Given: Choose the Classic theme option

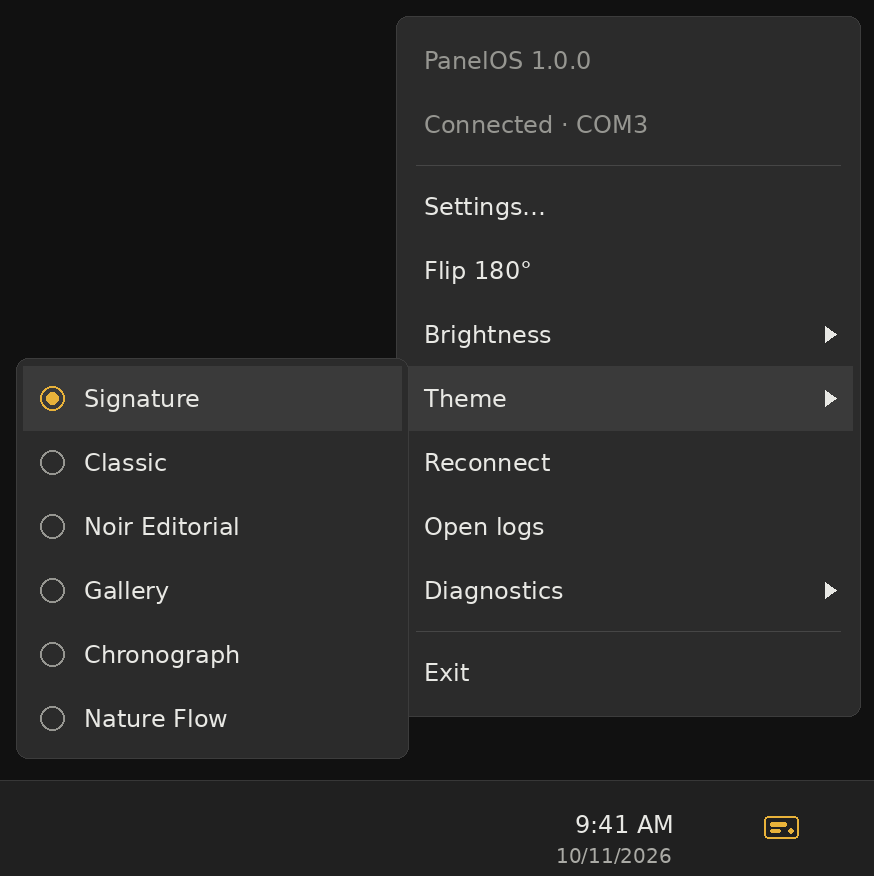Looking at the screenshot, I should pyautogui.click(x=212, y=463).
